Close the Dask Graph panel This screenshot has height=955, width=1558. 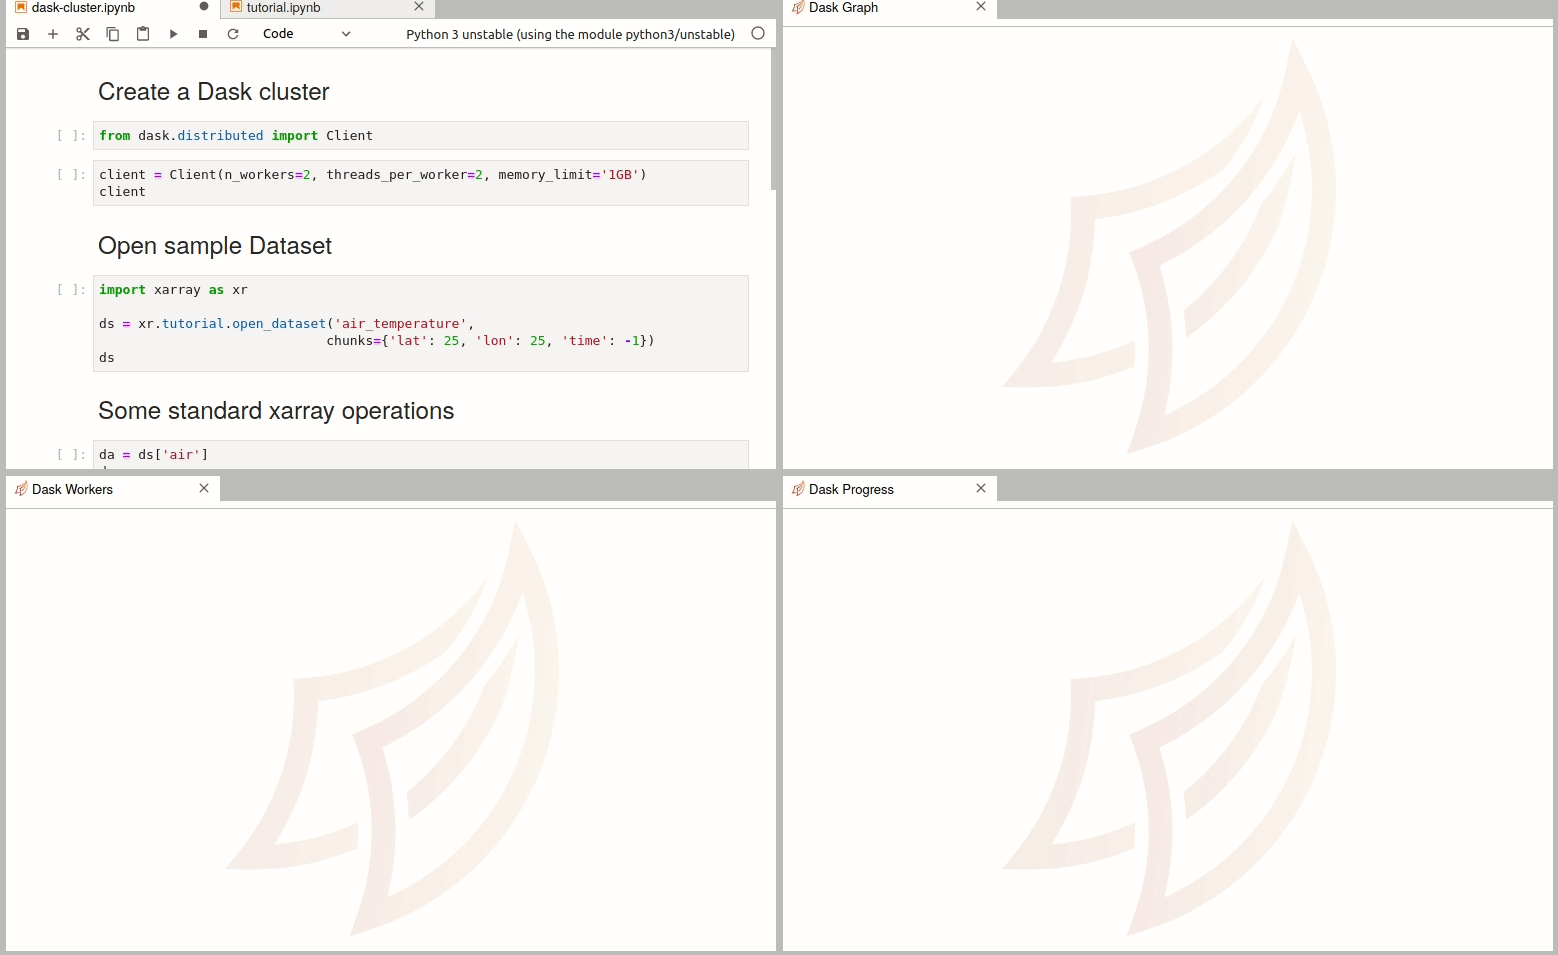coord(981,7)
